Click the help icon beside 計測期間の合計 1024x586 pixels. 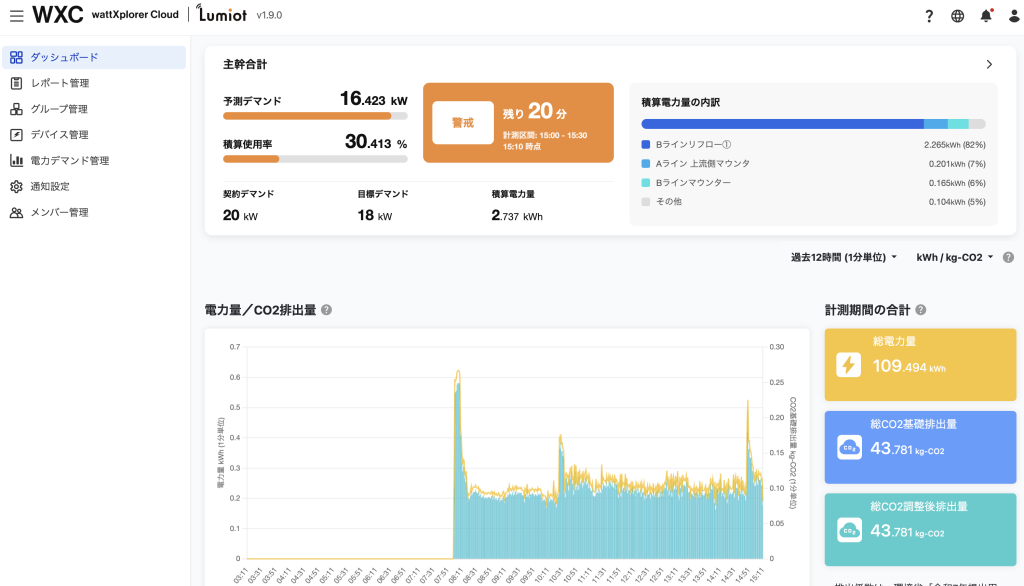[x=920, y=310]
